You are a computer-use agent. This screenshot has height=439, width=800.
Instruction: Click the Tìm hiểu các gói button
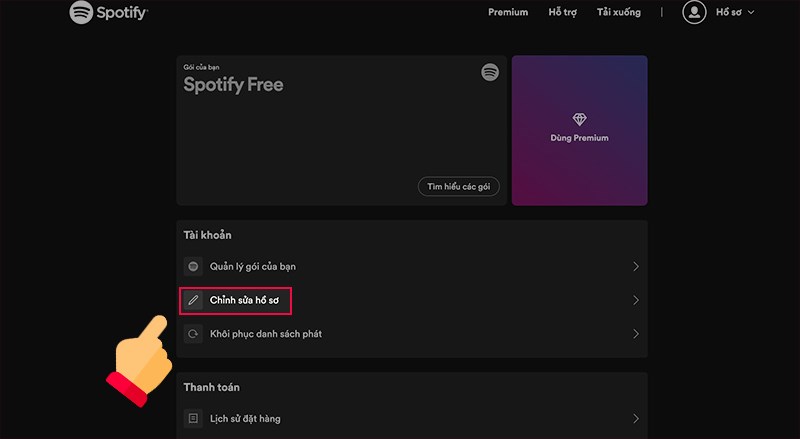pyautogui.click(x=459, y=187)
